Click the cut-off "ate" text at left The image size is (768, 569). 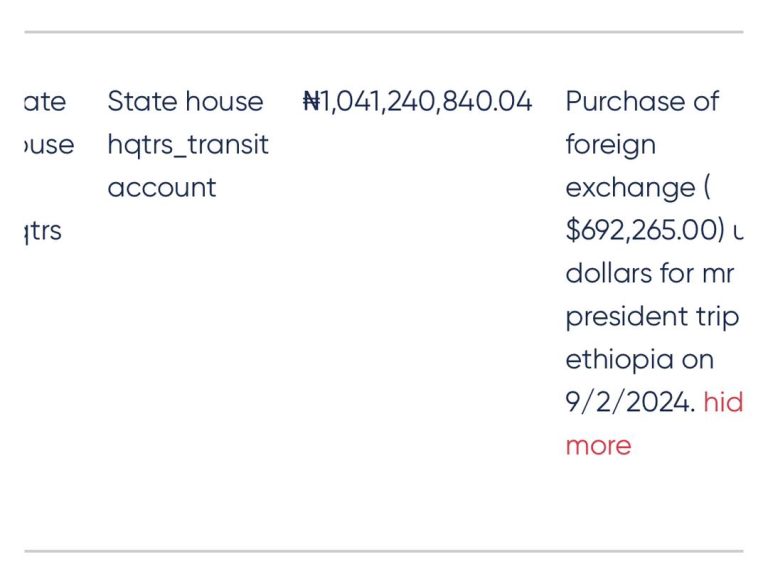pyautogui.click(x=45, y=101)
